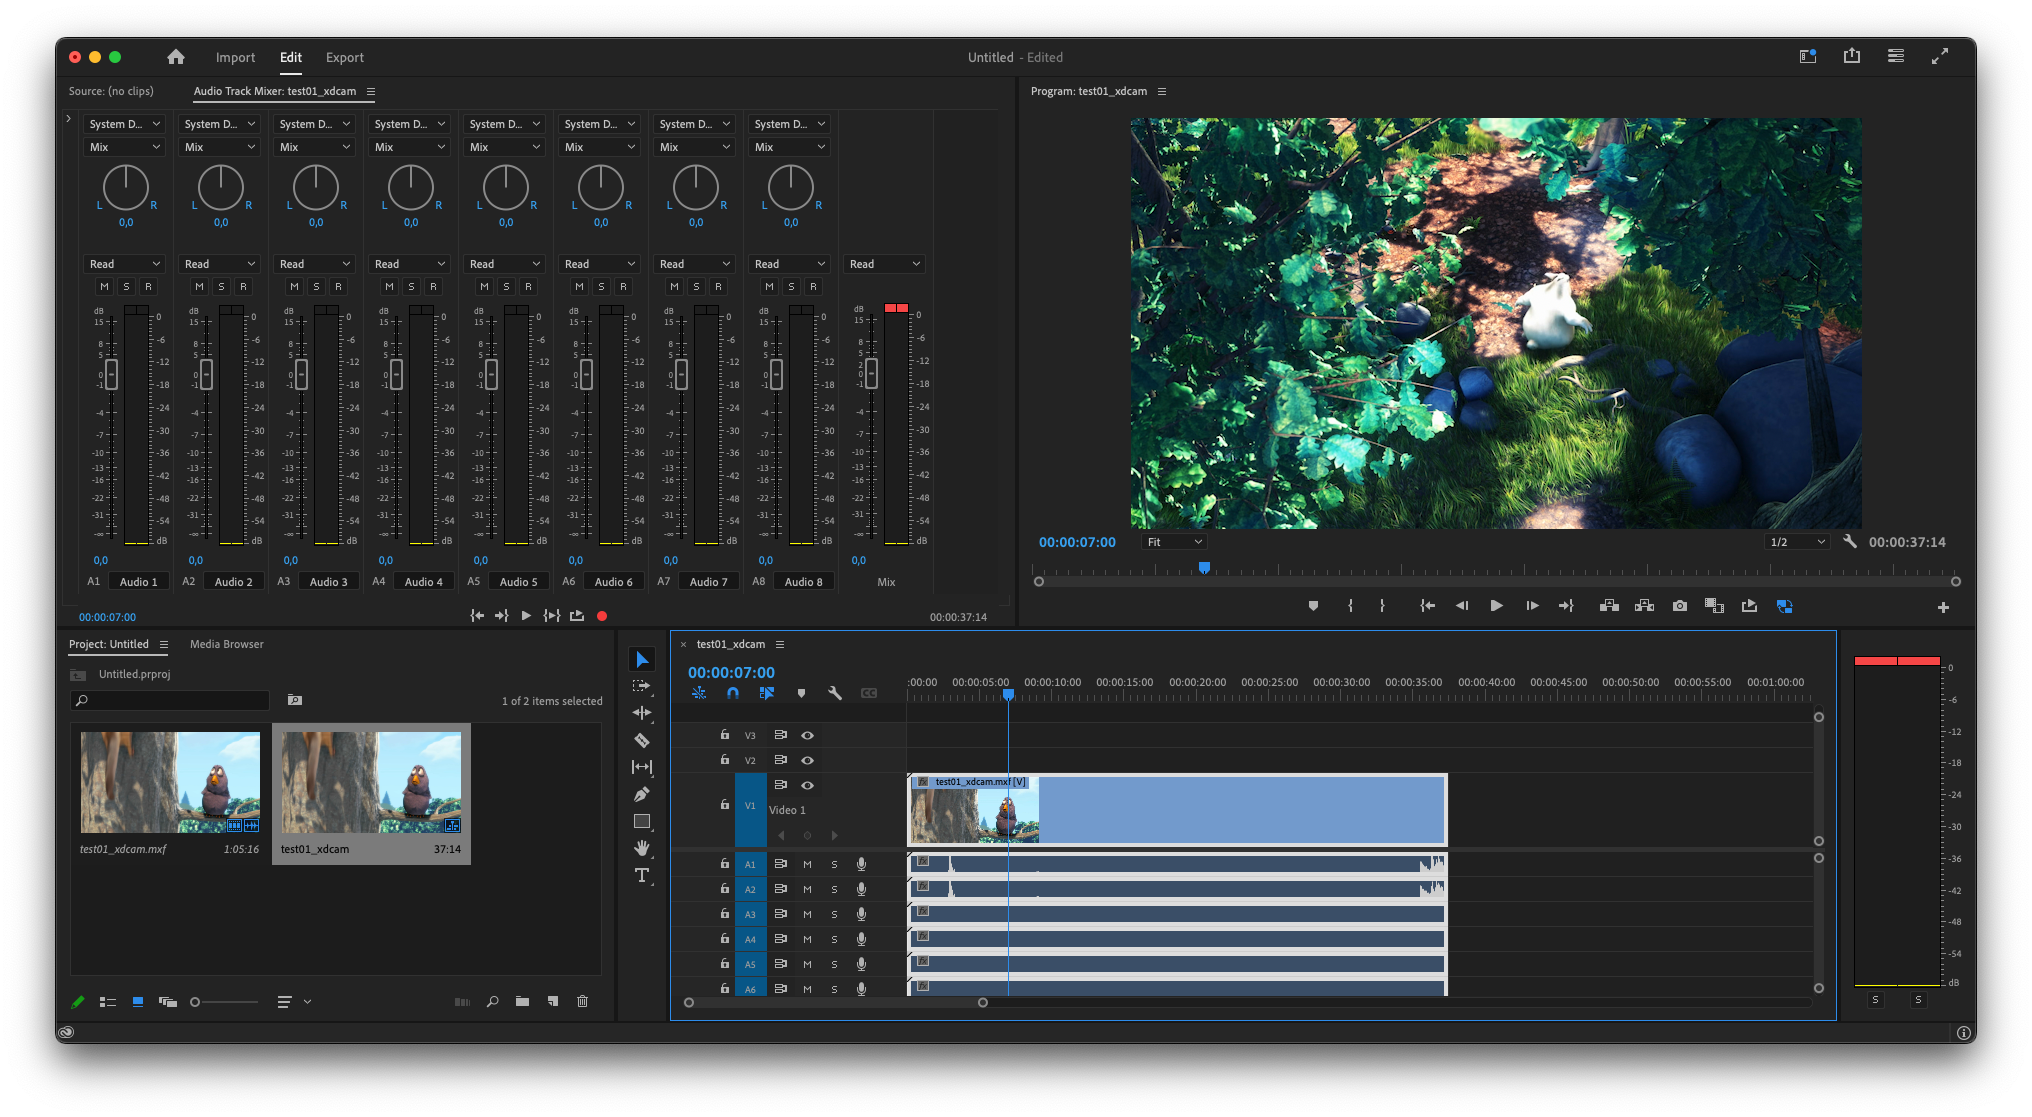Solo track A2 in the timeline

point(834,889)
